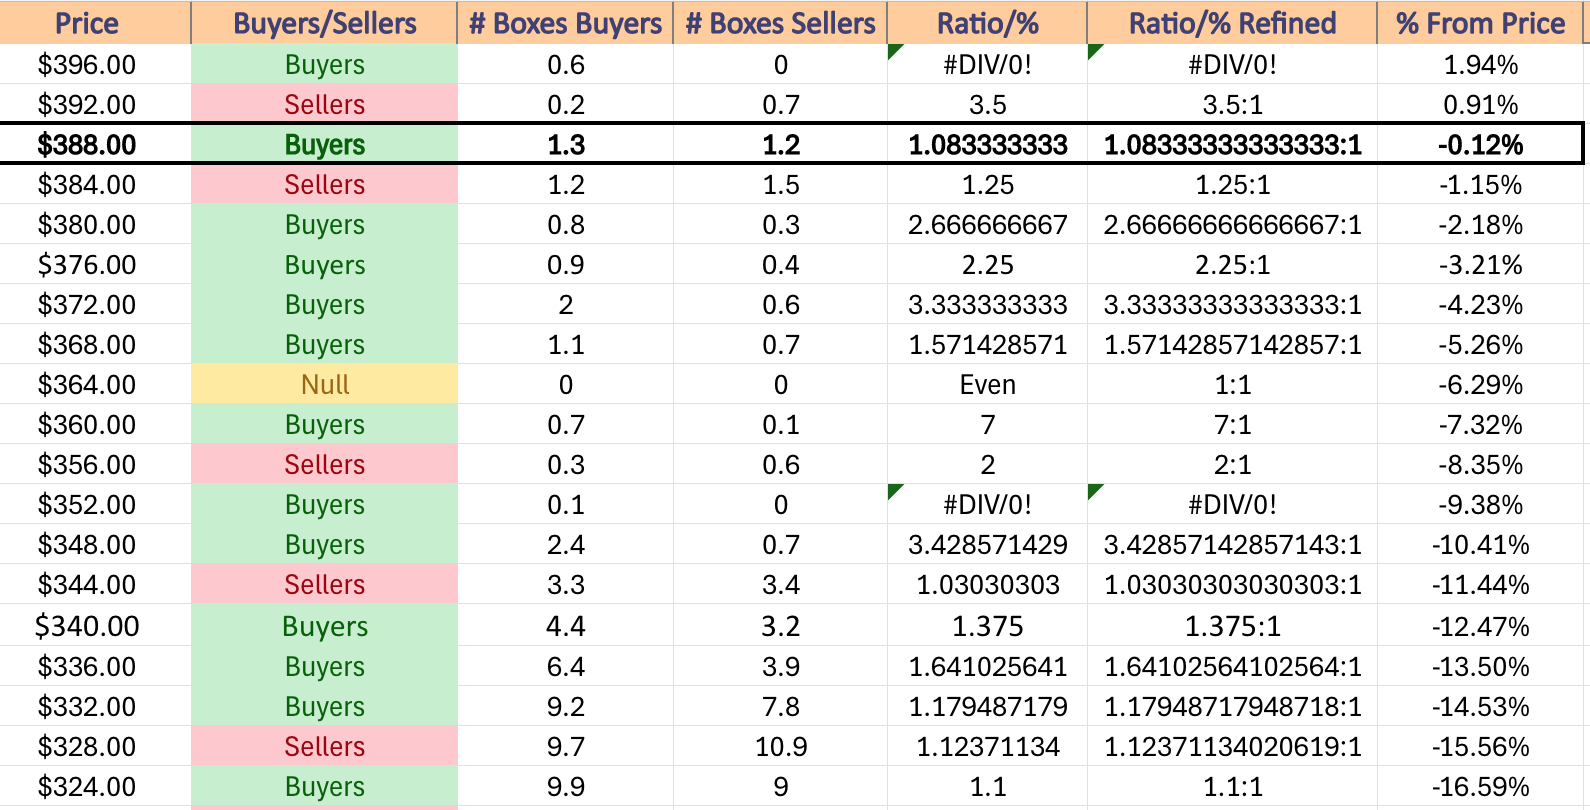The image size is (1590, 810).
Task: Click the $376.00 price cell
Action: tap(95, 265)
